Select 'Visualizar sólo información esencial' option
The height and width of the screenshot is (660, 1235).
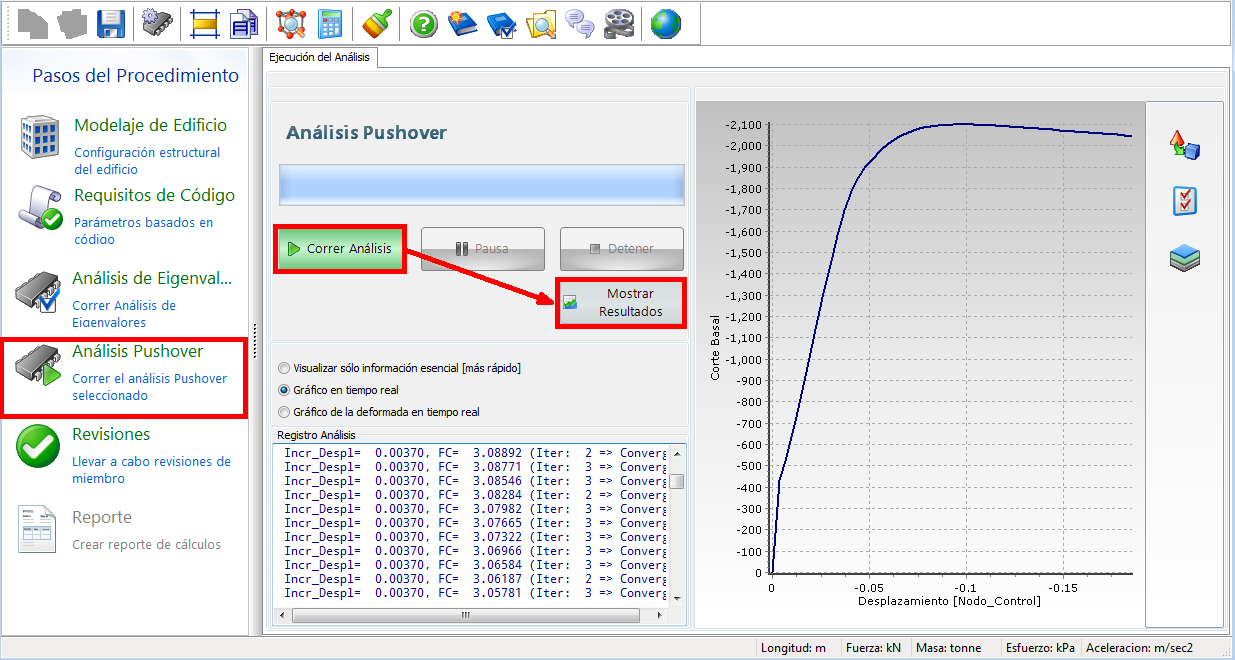tap(285, 368)
